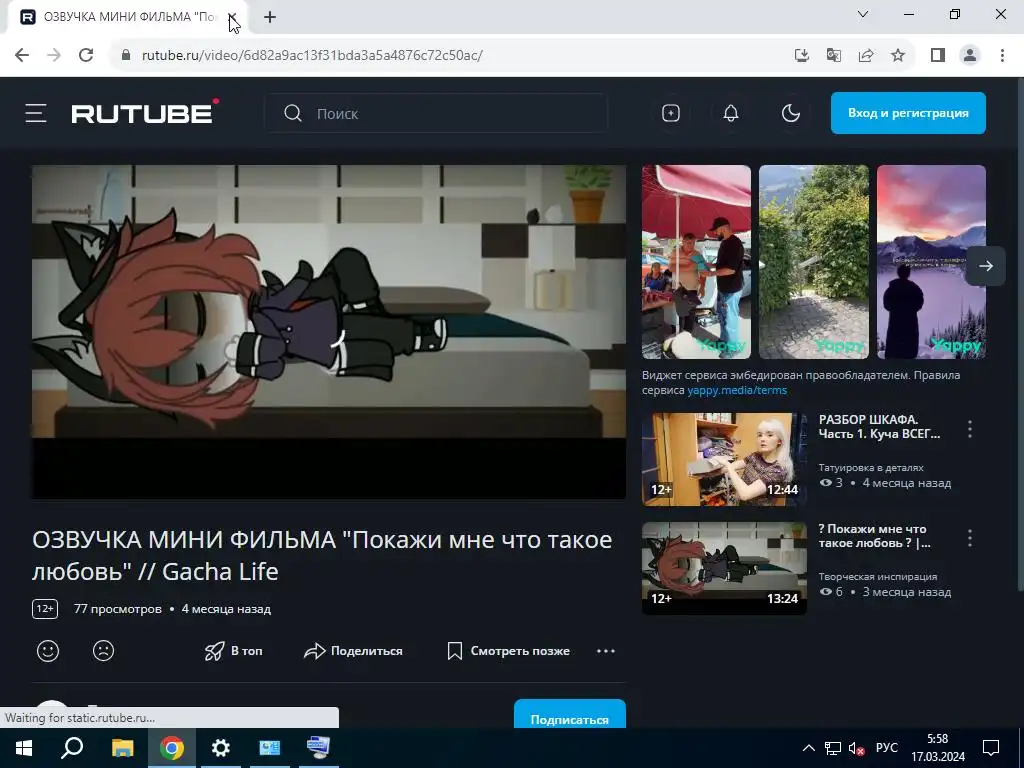Click the 12+ age rating badge
The image size is (1024, 768).
pos(45,609)
